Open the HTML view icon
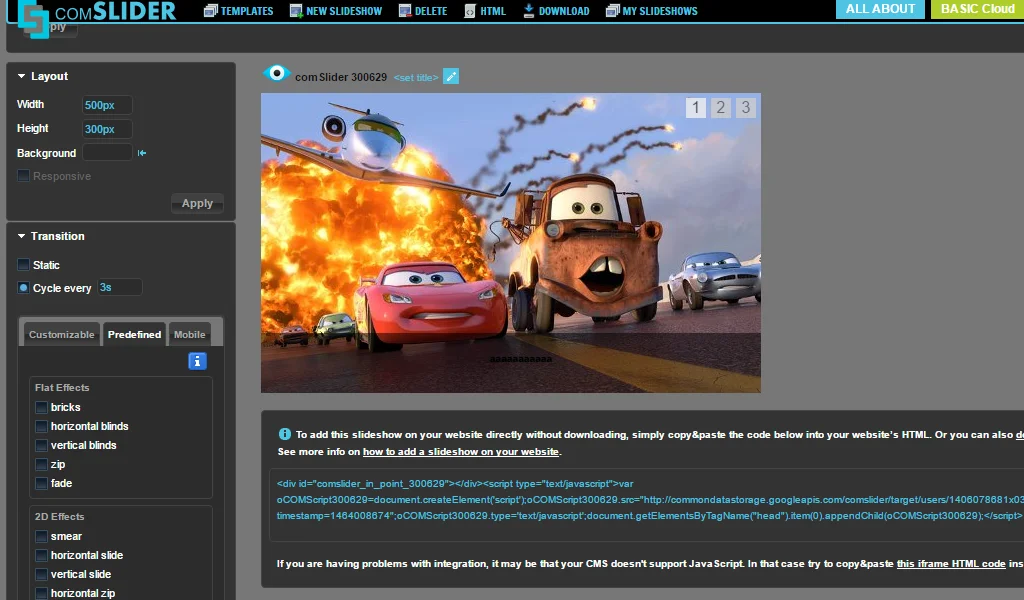The width and height of the screenshot is (1024, 600). [470, 11]
